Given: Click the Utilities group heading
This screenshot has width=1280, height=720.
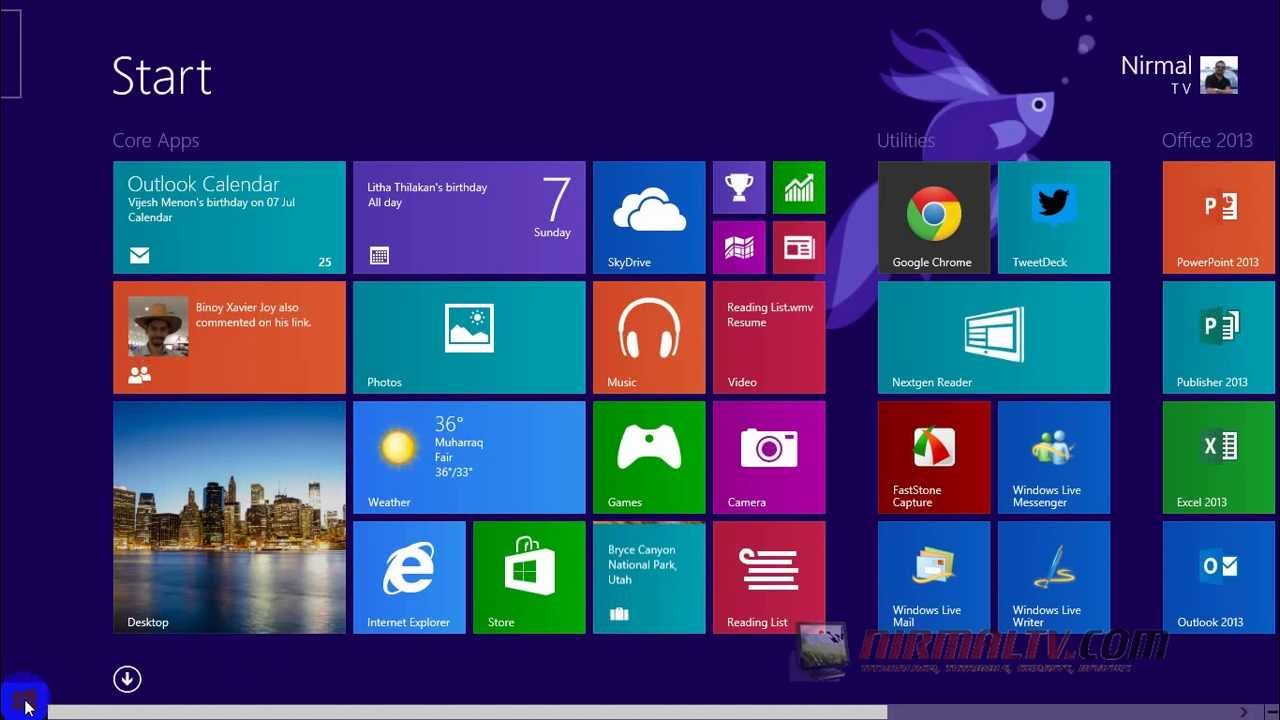Looking at the screenshot, I should (906, 141).
